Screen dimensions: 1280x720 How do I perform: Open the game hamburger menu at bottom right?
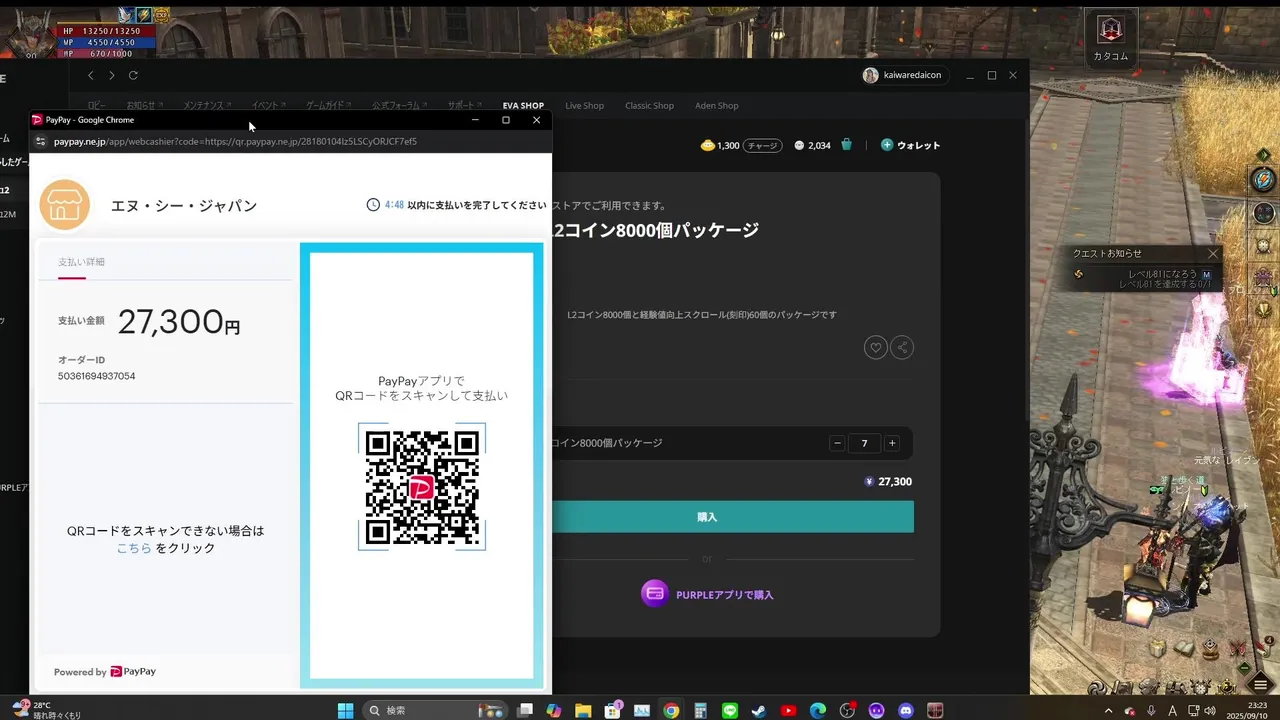tap(1261, 685)
